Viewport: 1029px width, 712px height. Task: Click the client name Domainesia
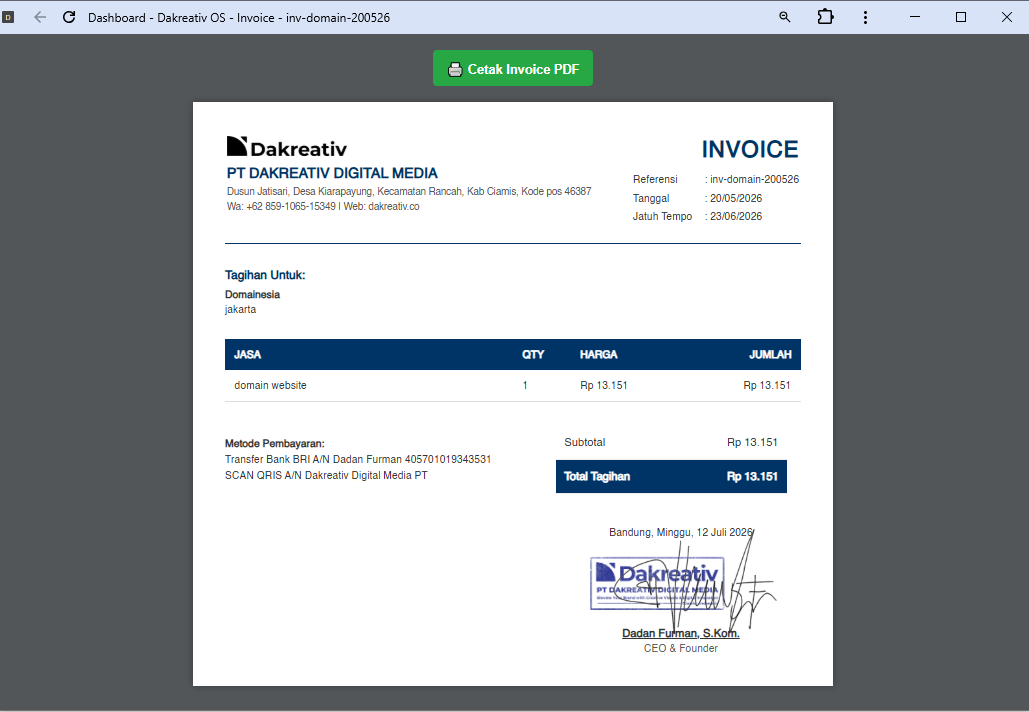[253, 295]
